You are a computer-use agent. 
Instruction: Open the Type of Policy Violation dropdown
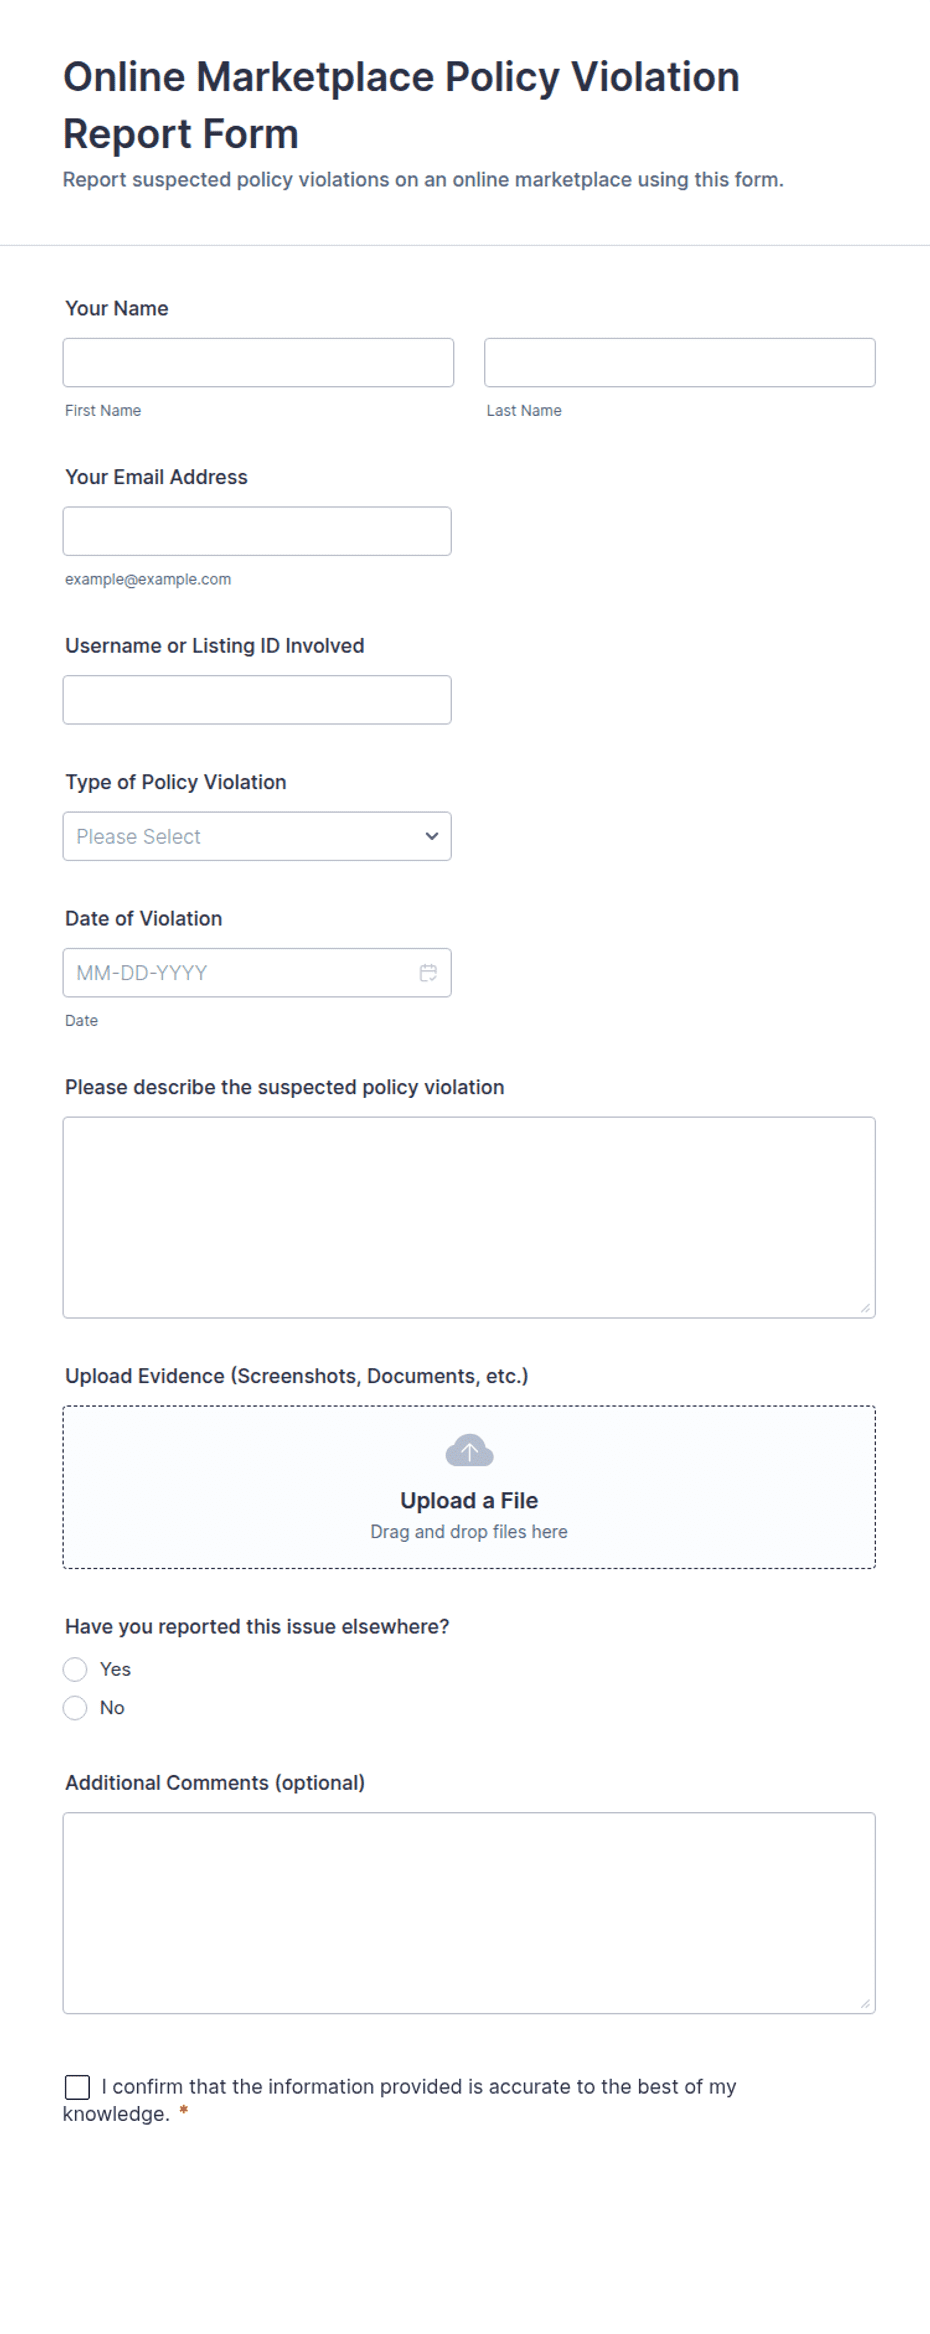[257, 836]
